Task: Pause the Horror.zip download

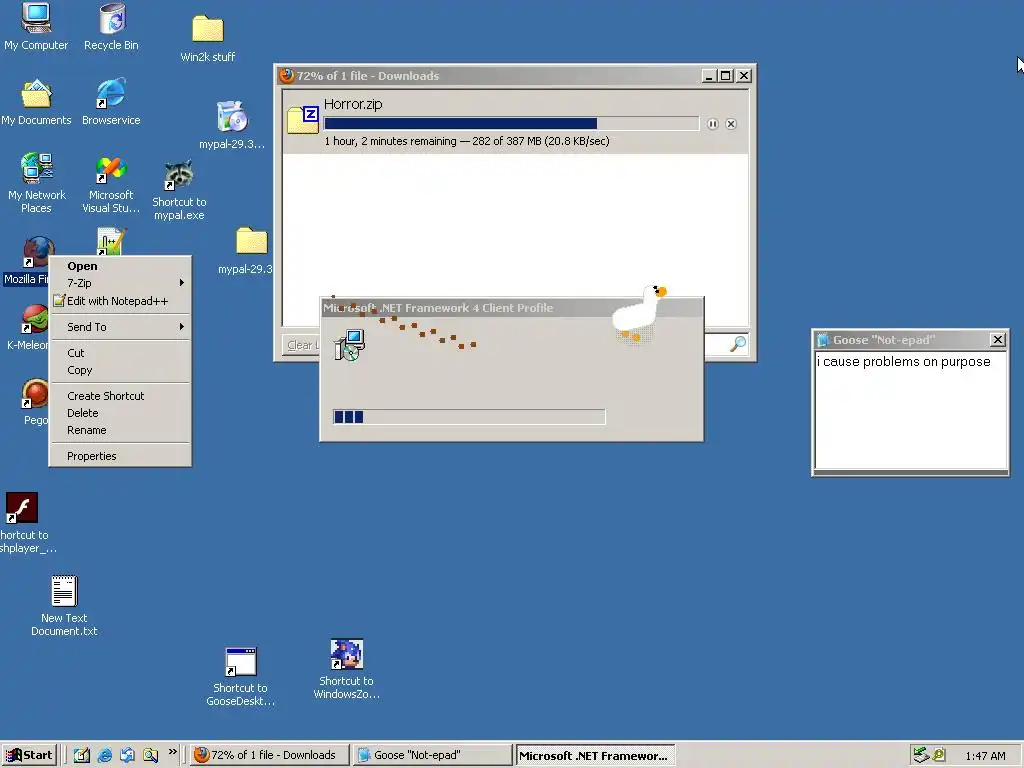Action: [x=712, y=124]
